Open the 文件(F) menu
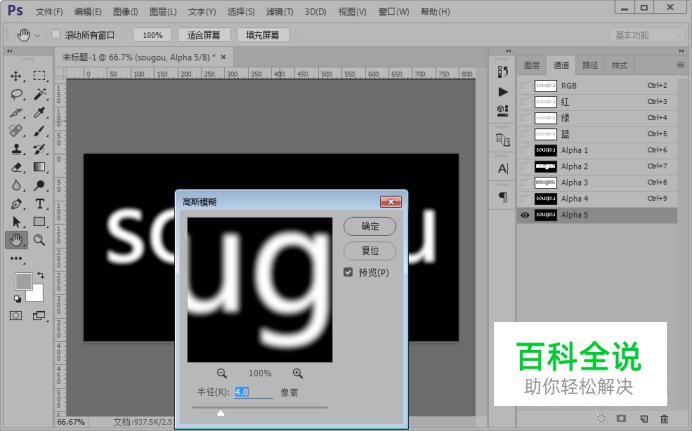This screenshot has height=431, width=692. [49, 12]
